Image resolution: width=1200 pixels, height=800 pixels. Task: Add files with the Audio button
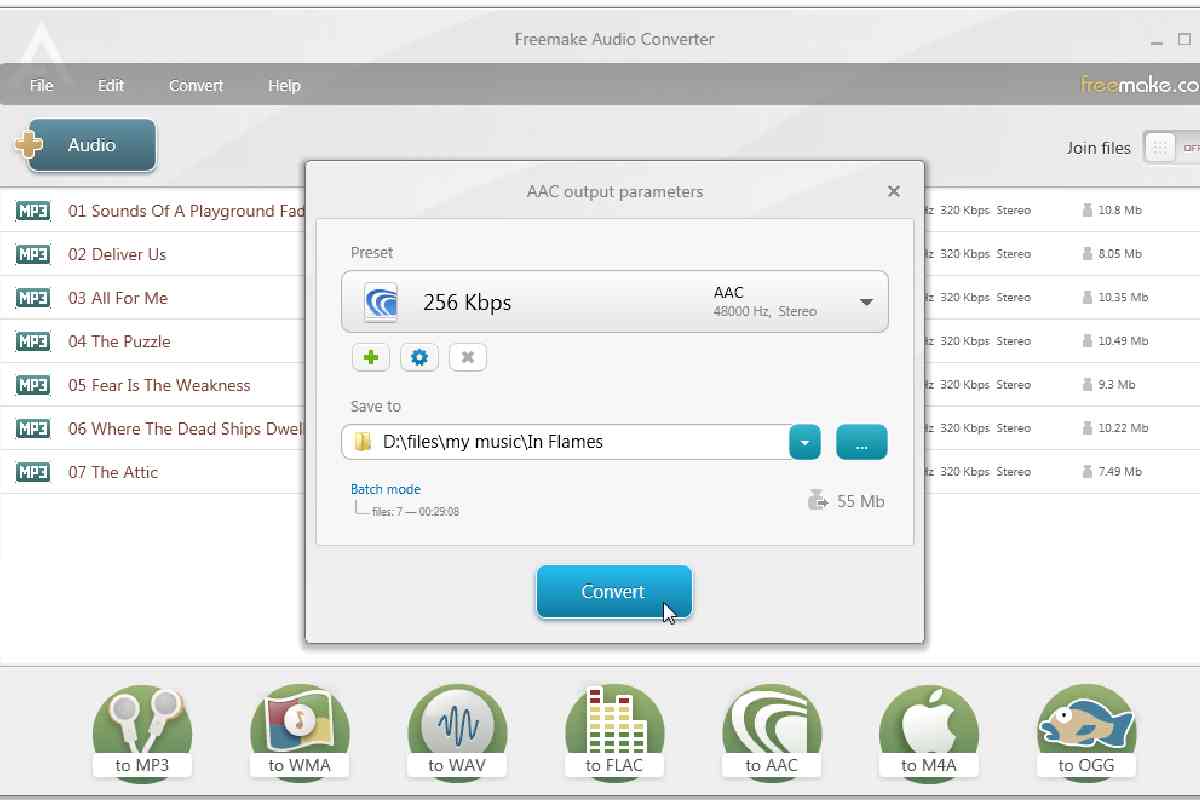pos(92,145)
